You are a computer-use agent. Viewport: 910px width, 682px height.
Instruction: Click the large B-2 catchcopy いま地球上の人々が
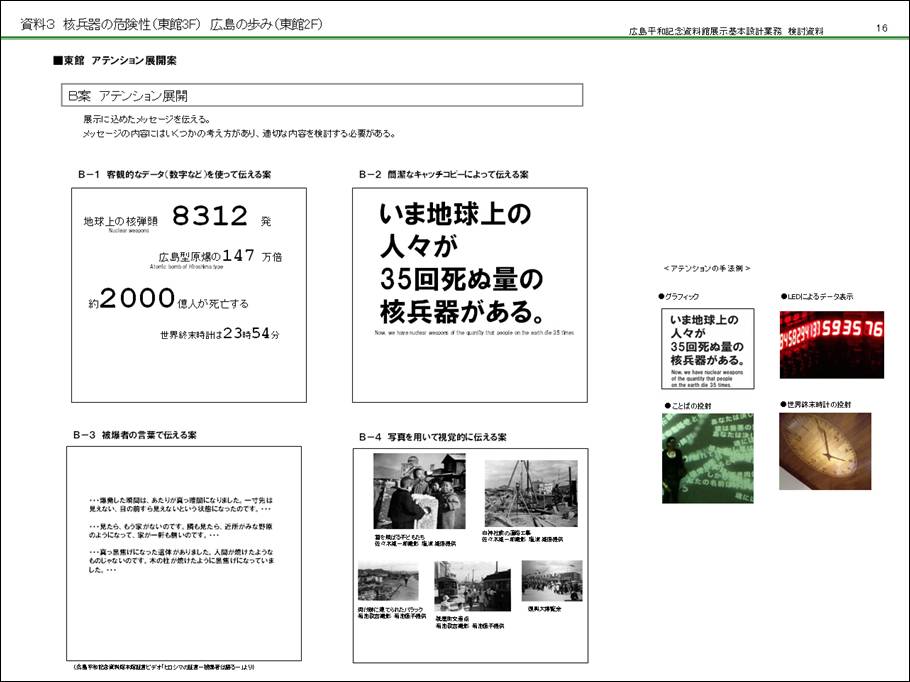click(x=456, y=230)
